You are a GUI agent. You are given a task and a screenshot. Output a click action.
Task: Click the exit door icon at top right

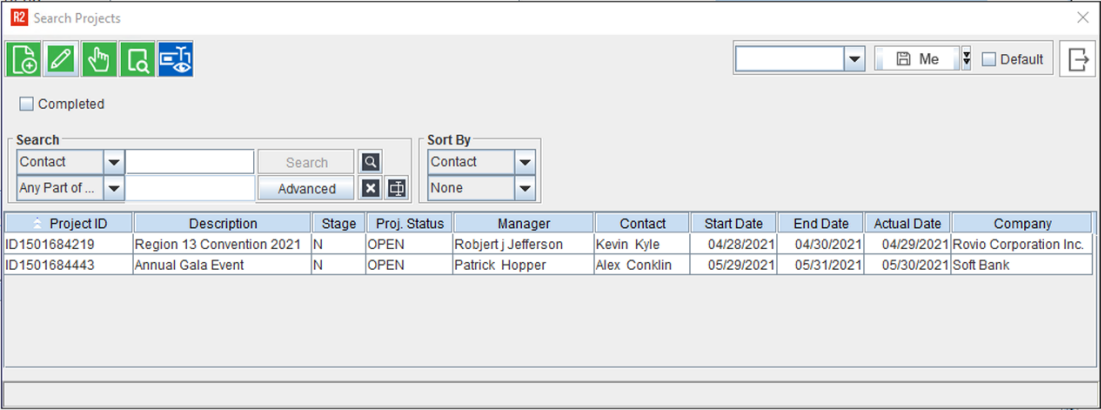(x=1078, y=60)
